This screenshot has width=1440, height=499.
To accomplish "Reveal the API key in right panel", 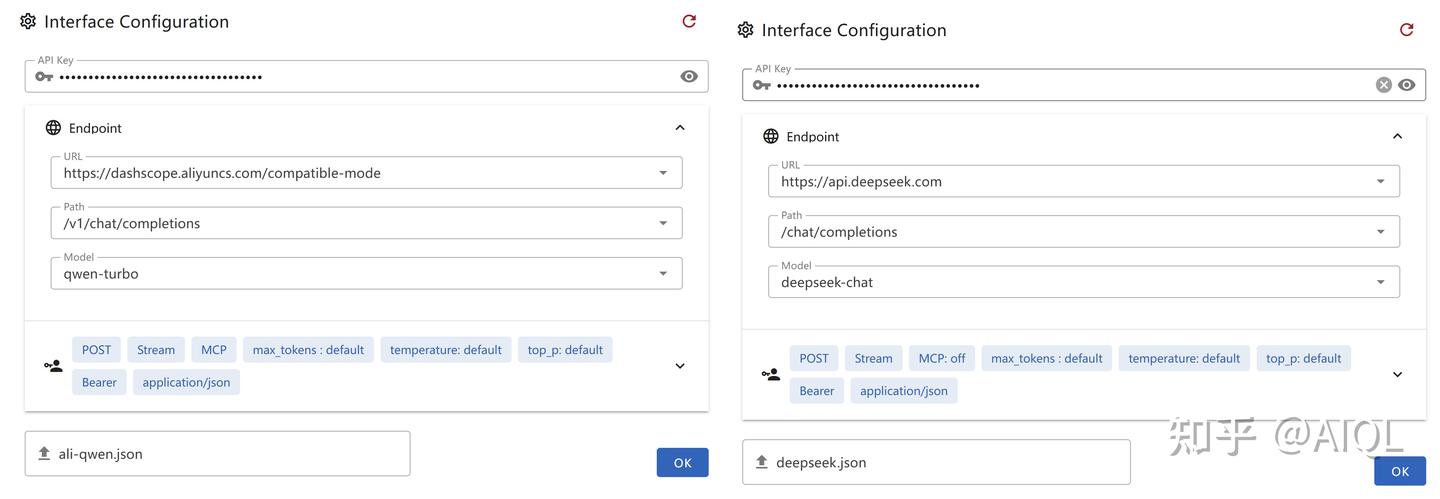I will (1407, 85).
